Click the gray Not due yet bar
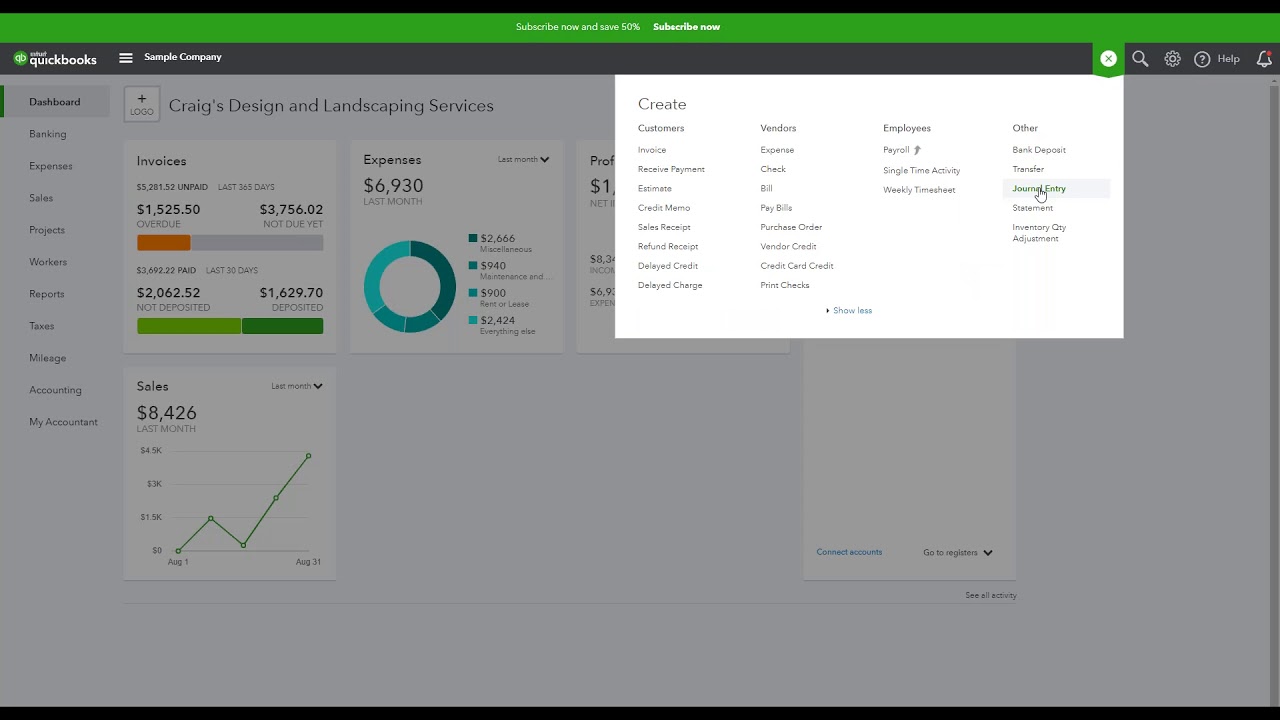Image resolution: width=1280 pixels, height=720 pixels. click(257, 243)
